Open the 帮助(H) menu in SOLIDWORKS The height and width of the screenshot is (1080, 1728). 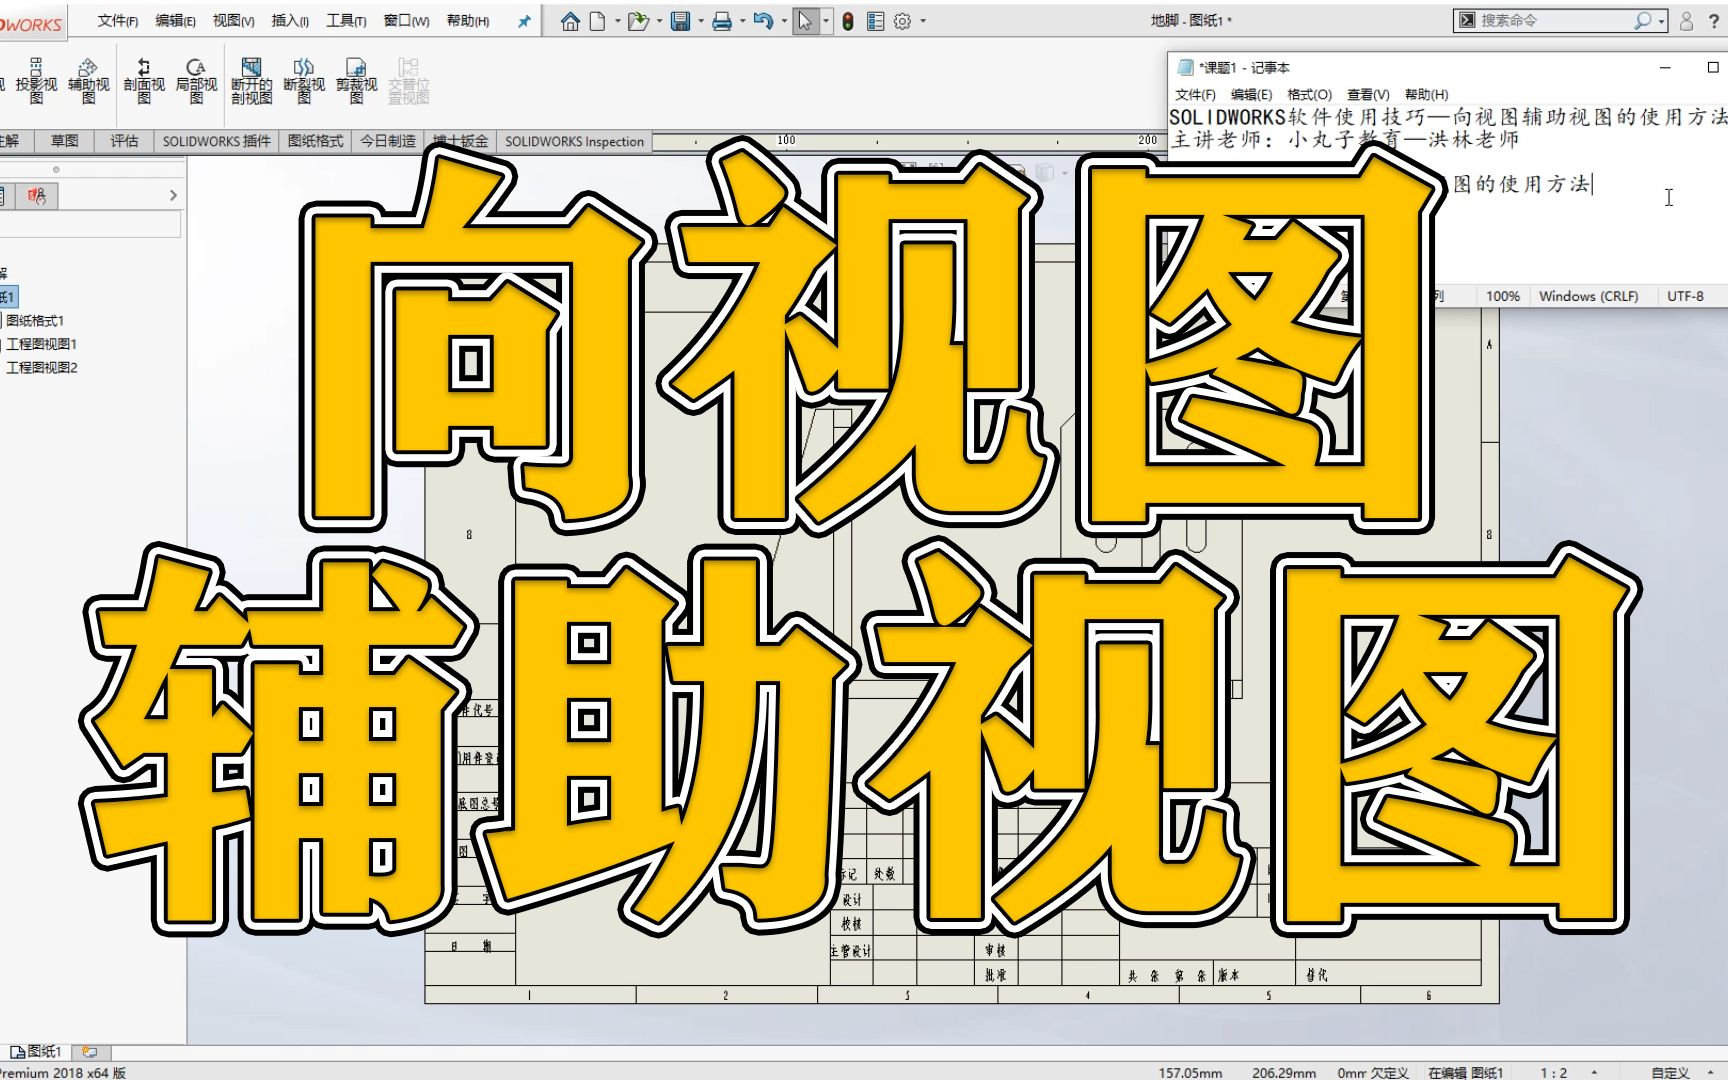click(x=467, y=21)
